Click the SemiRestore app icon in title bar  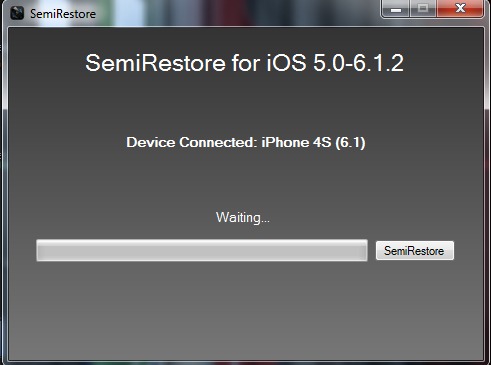click(x=17, y=13)
